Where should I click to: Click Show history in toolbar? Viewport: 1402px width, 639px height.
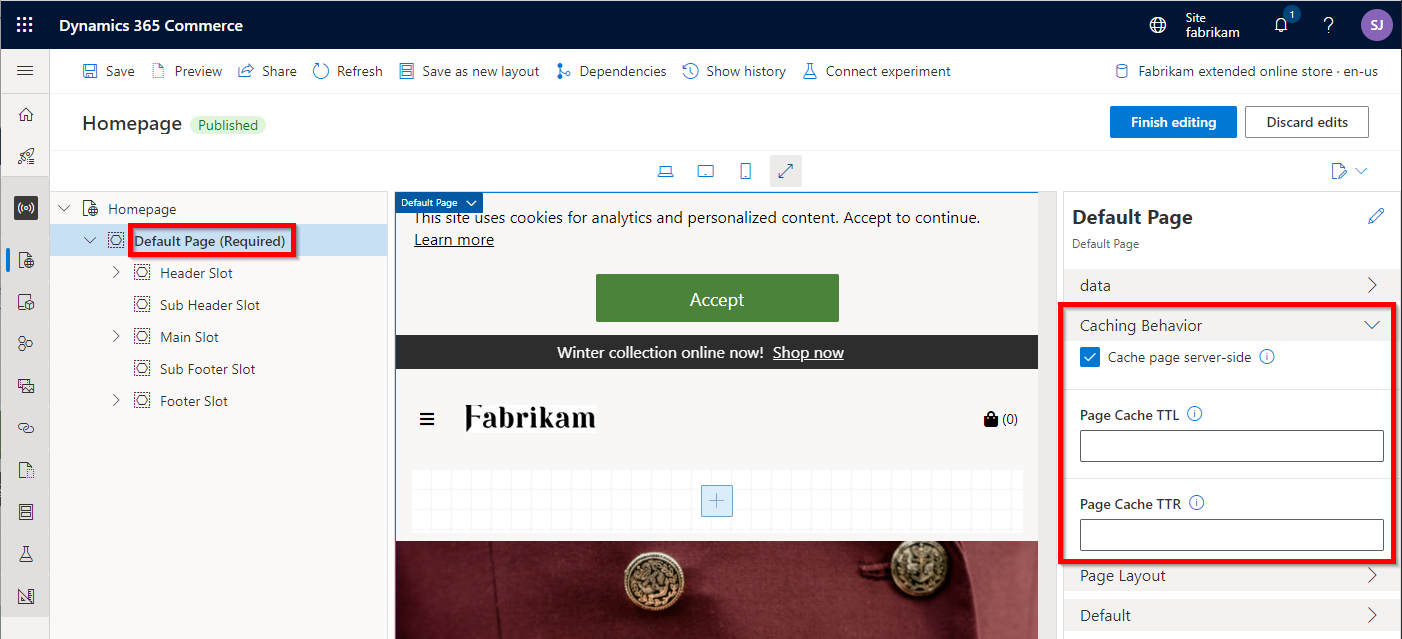click(734, 71)
